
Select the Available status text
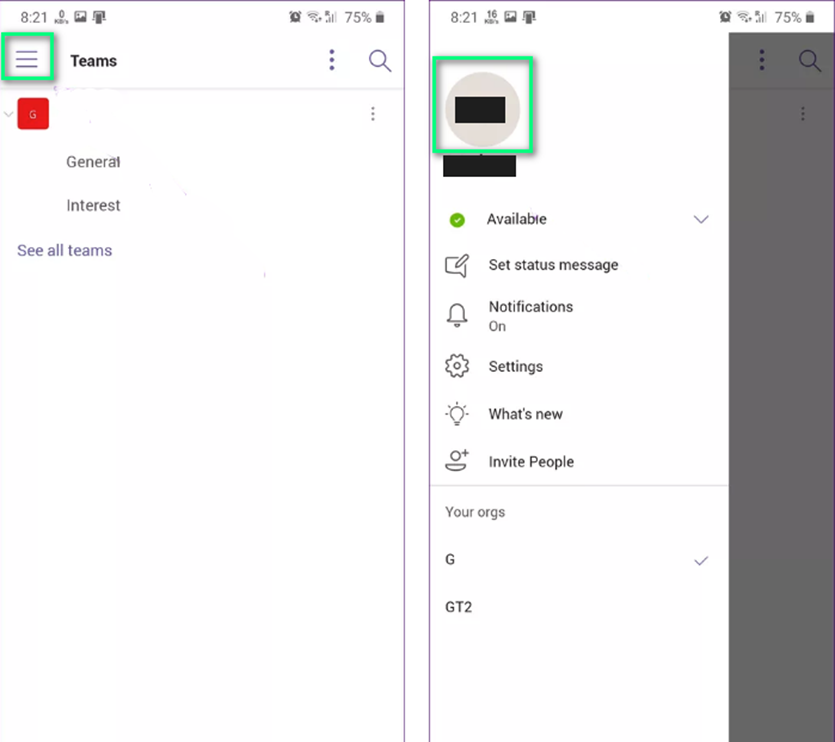(x=517, y=219)
